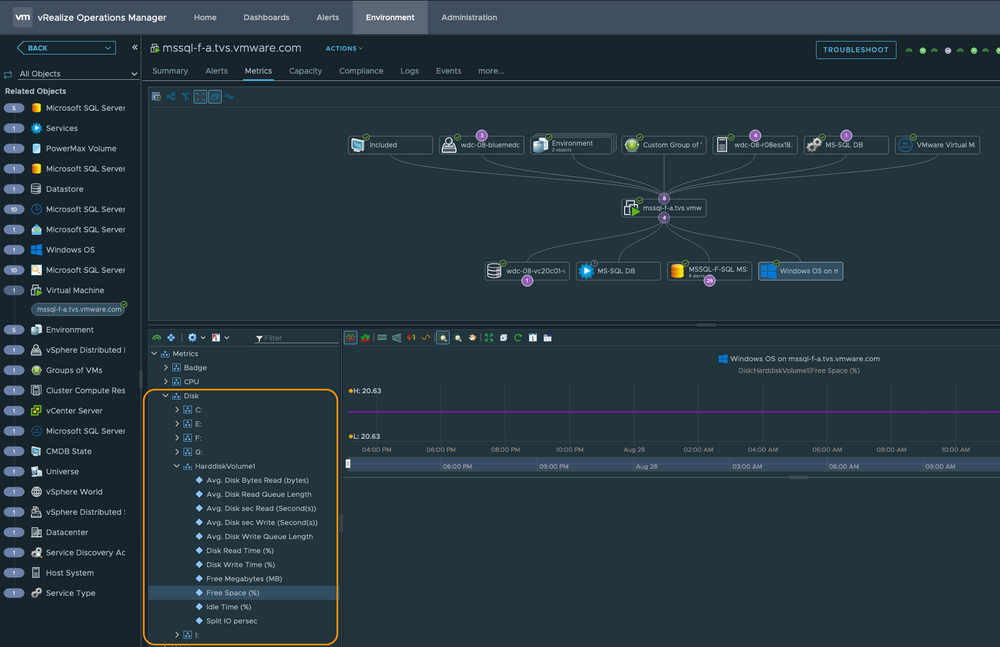Viewport: 1000px width, 647px height.
Task: Click Datastore in Related Objects
Action: coord(64,189)
